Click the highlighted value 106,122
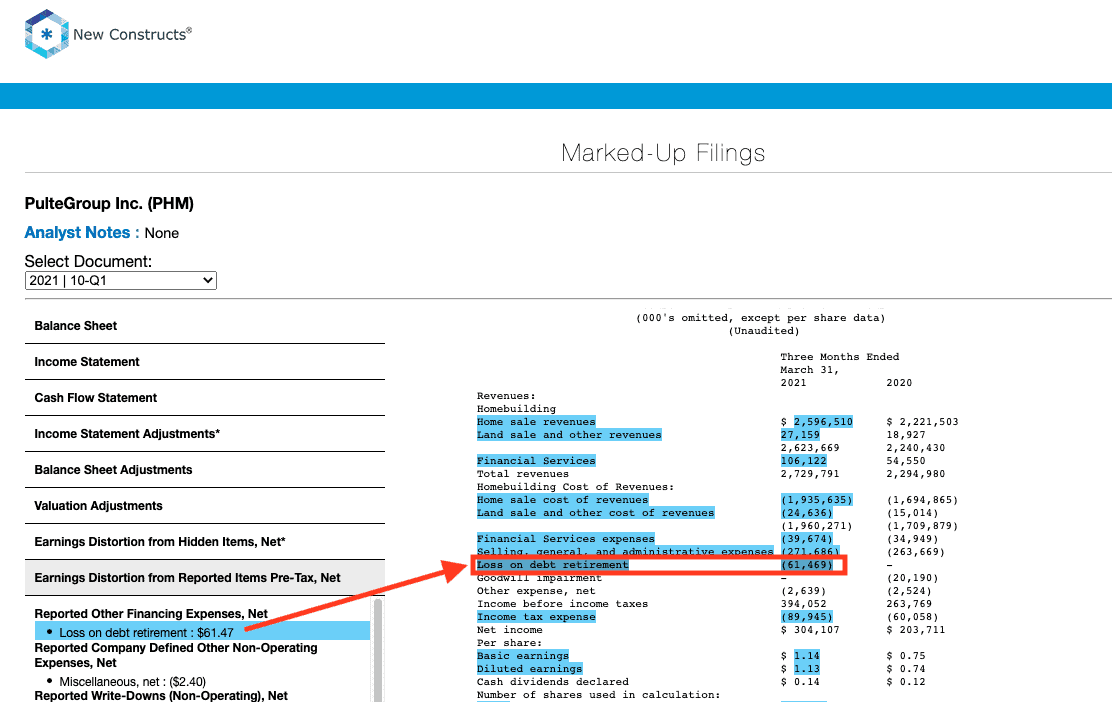 pyautogui.click(x=804, y=461)
